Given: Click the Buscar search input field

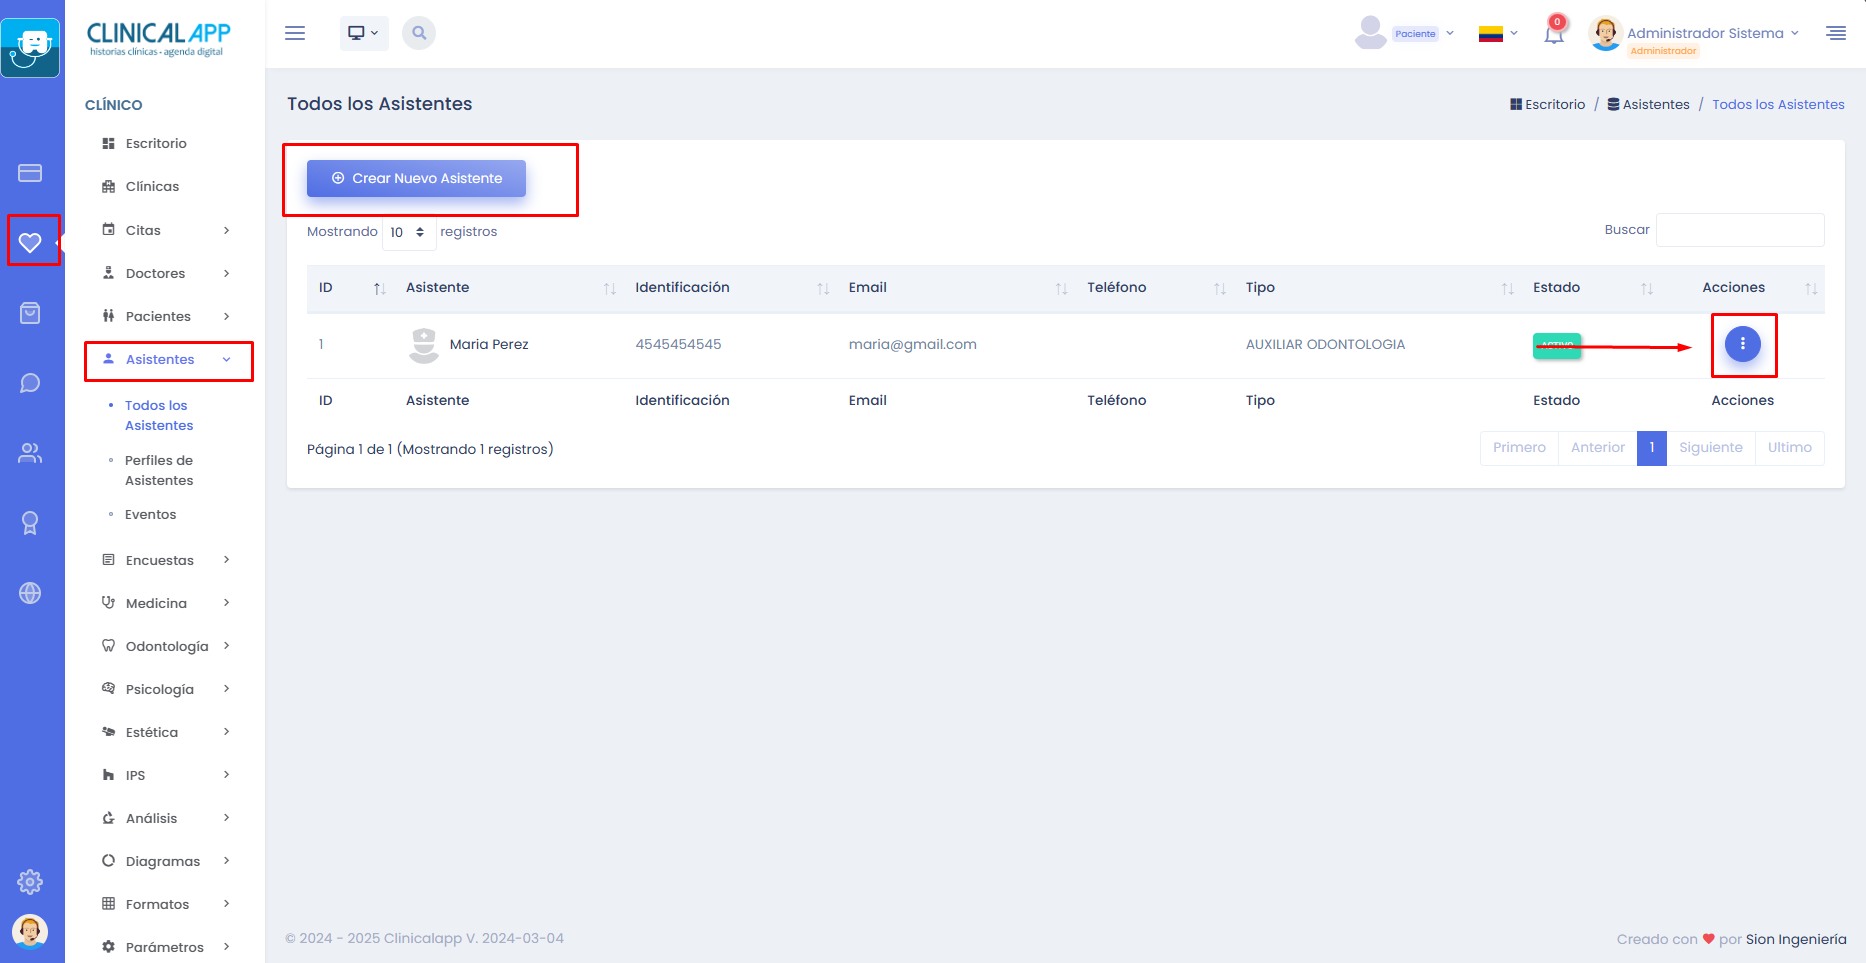Looking at the screenshot, I should (1740, 230).
